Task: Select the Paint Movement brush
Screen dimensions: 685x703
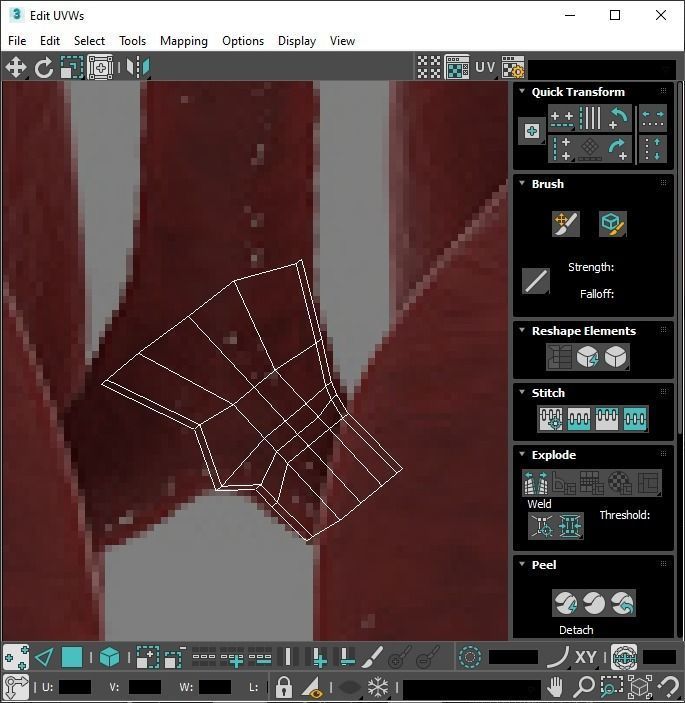Action: click(x=566, y=224)
